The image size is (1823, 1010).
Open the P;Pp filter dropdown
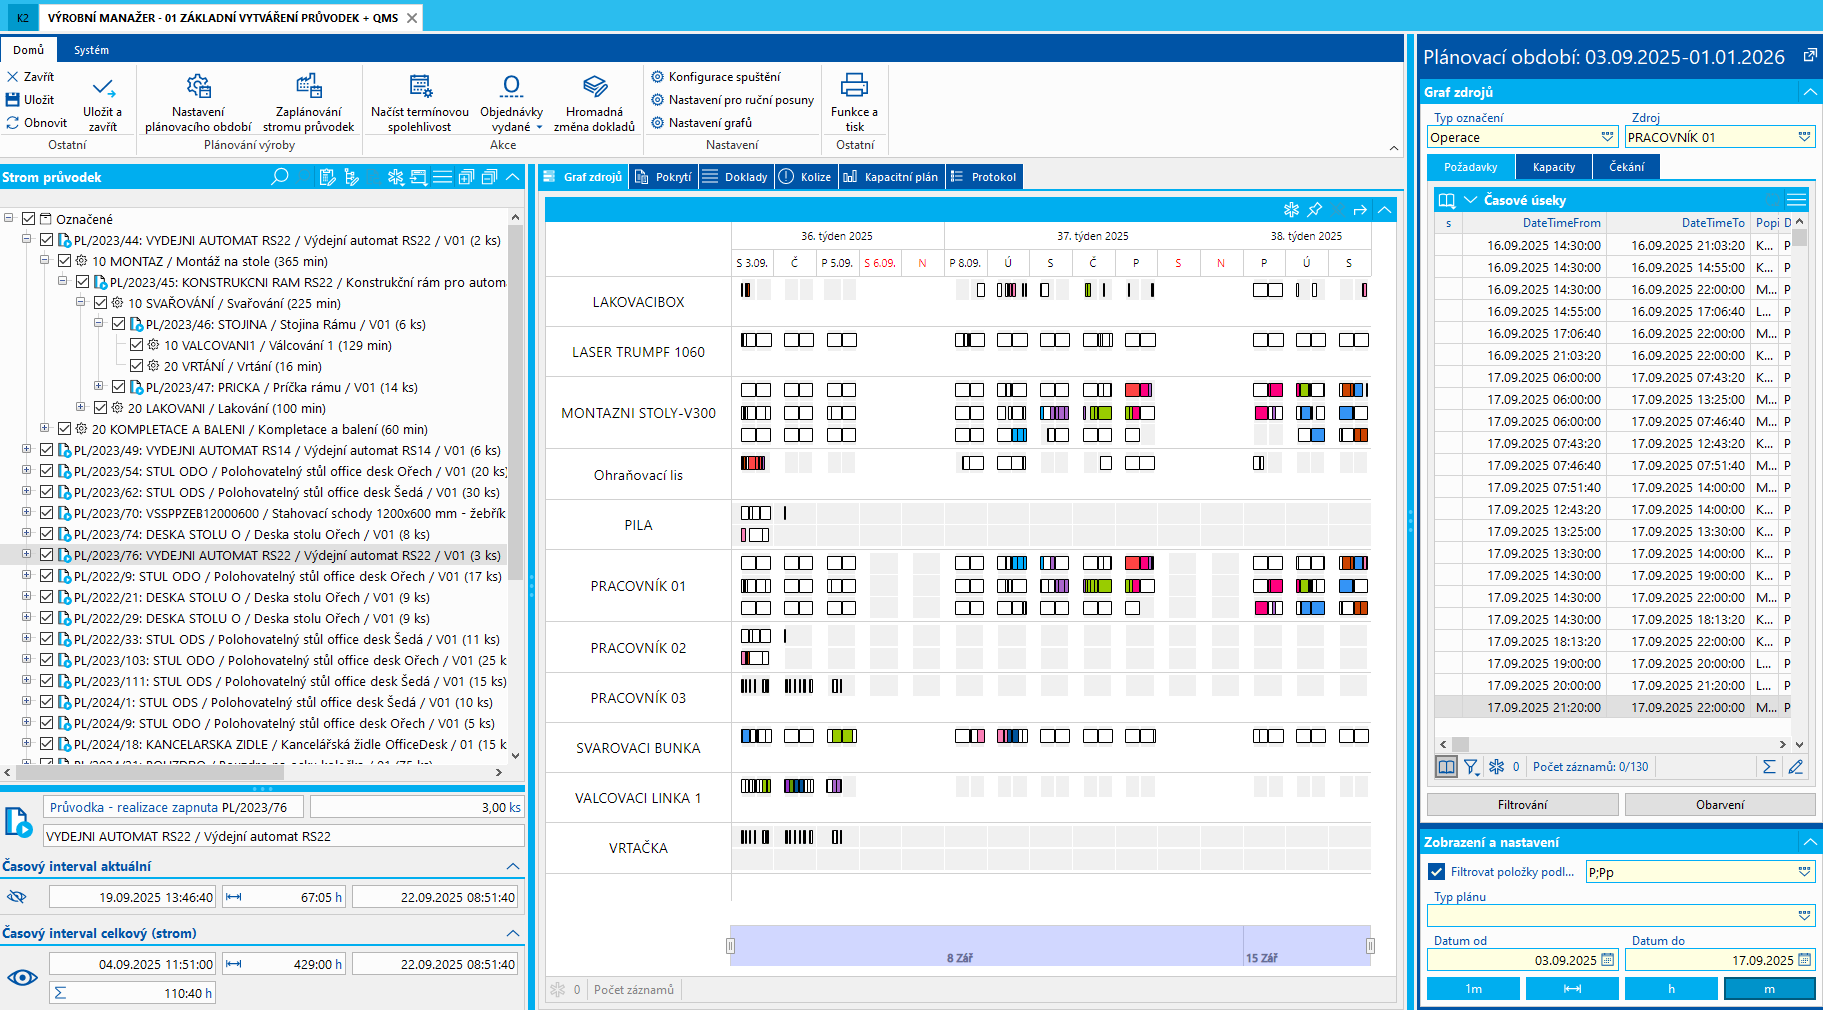[x=1805, y=872]
